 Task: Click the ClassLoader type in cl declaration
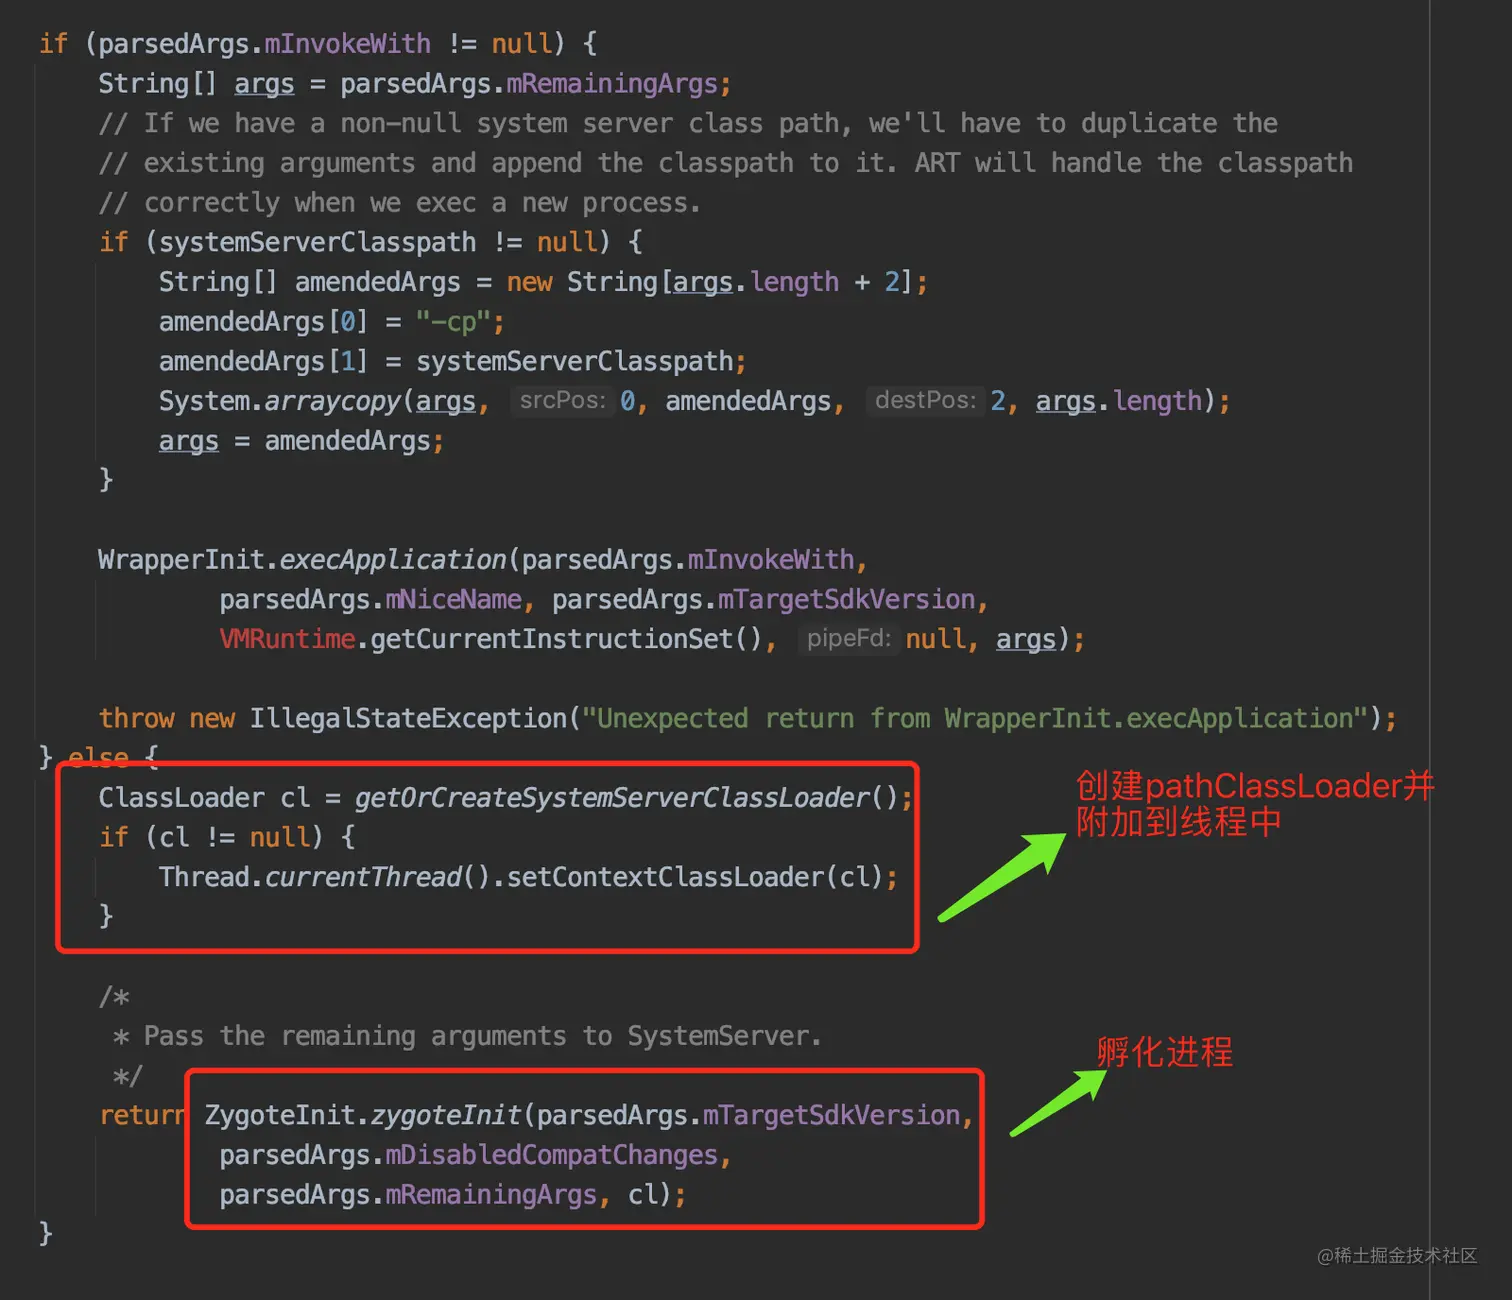pos(181,798)
